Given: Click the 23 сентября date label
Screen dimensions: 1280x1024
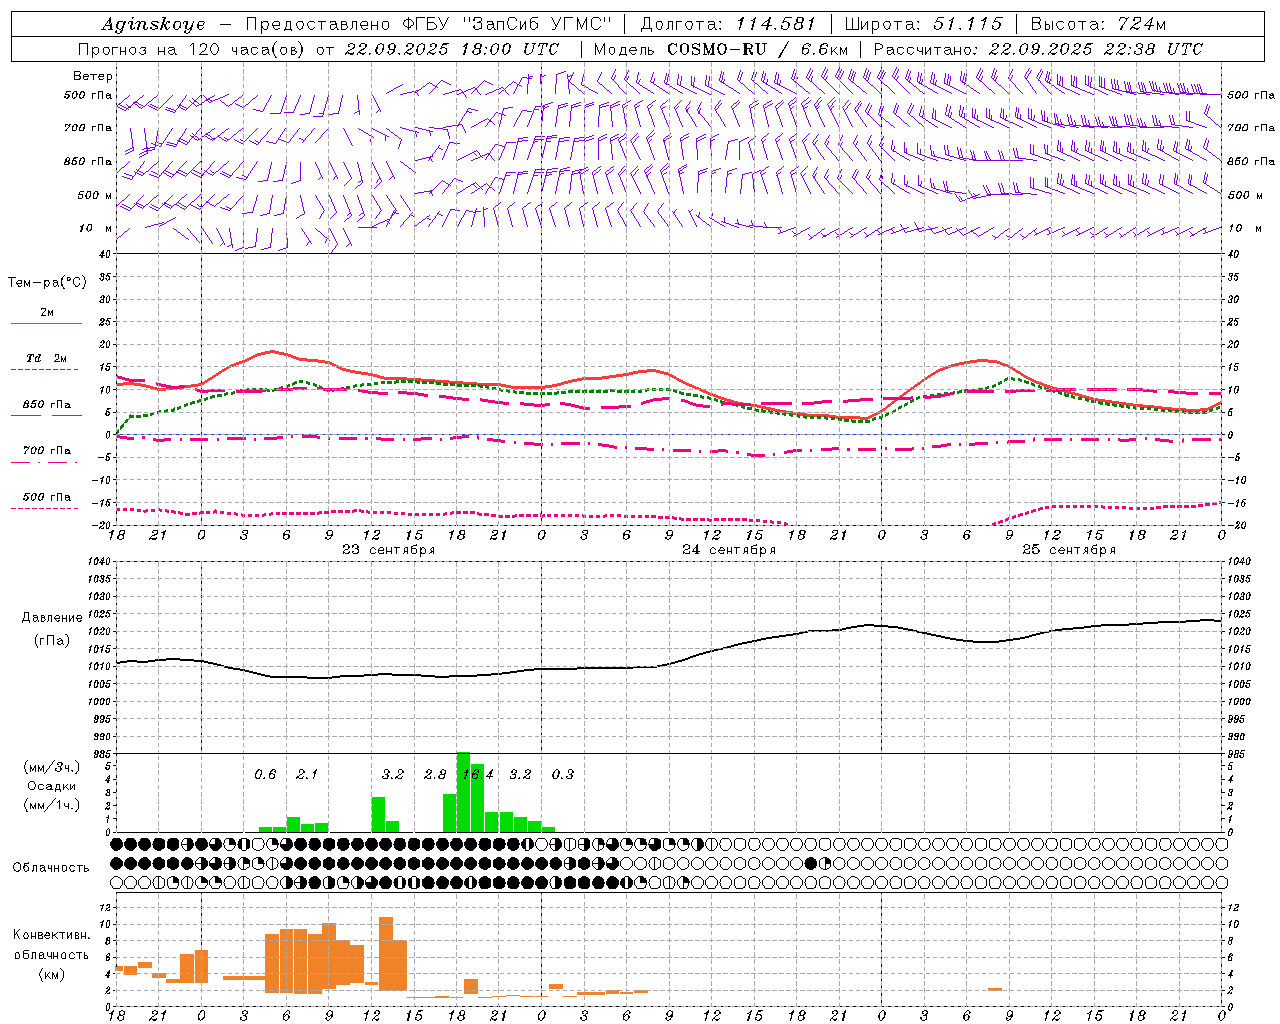Looking at the screenshot, I should pyautogui.click(x=388, y=550).
